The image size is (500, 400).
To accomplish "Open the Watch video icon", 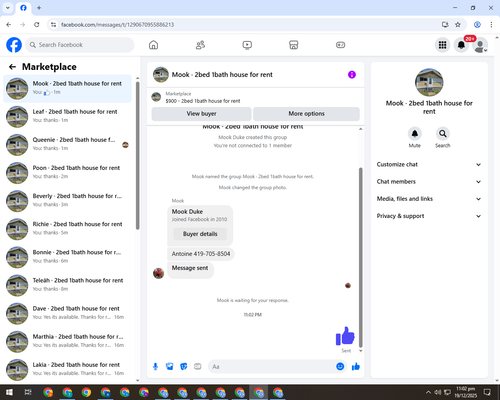I will (247, 45).
